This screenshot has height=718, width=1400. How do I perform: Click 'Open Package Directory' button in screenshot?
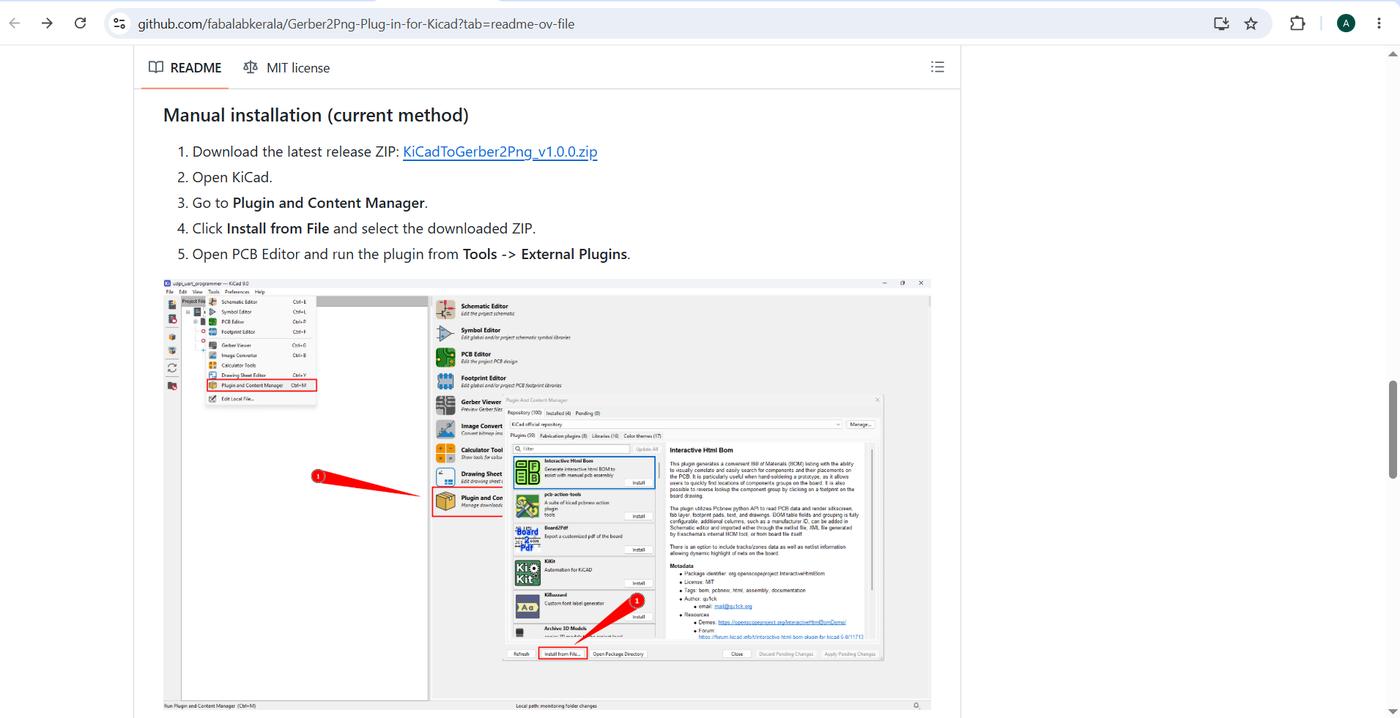pos(618,654)
